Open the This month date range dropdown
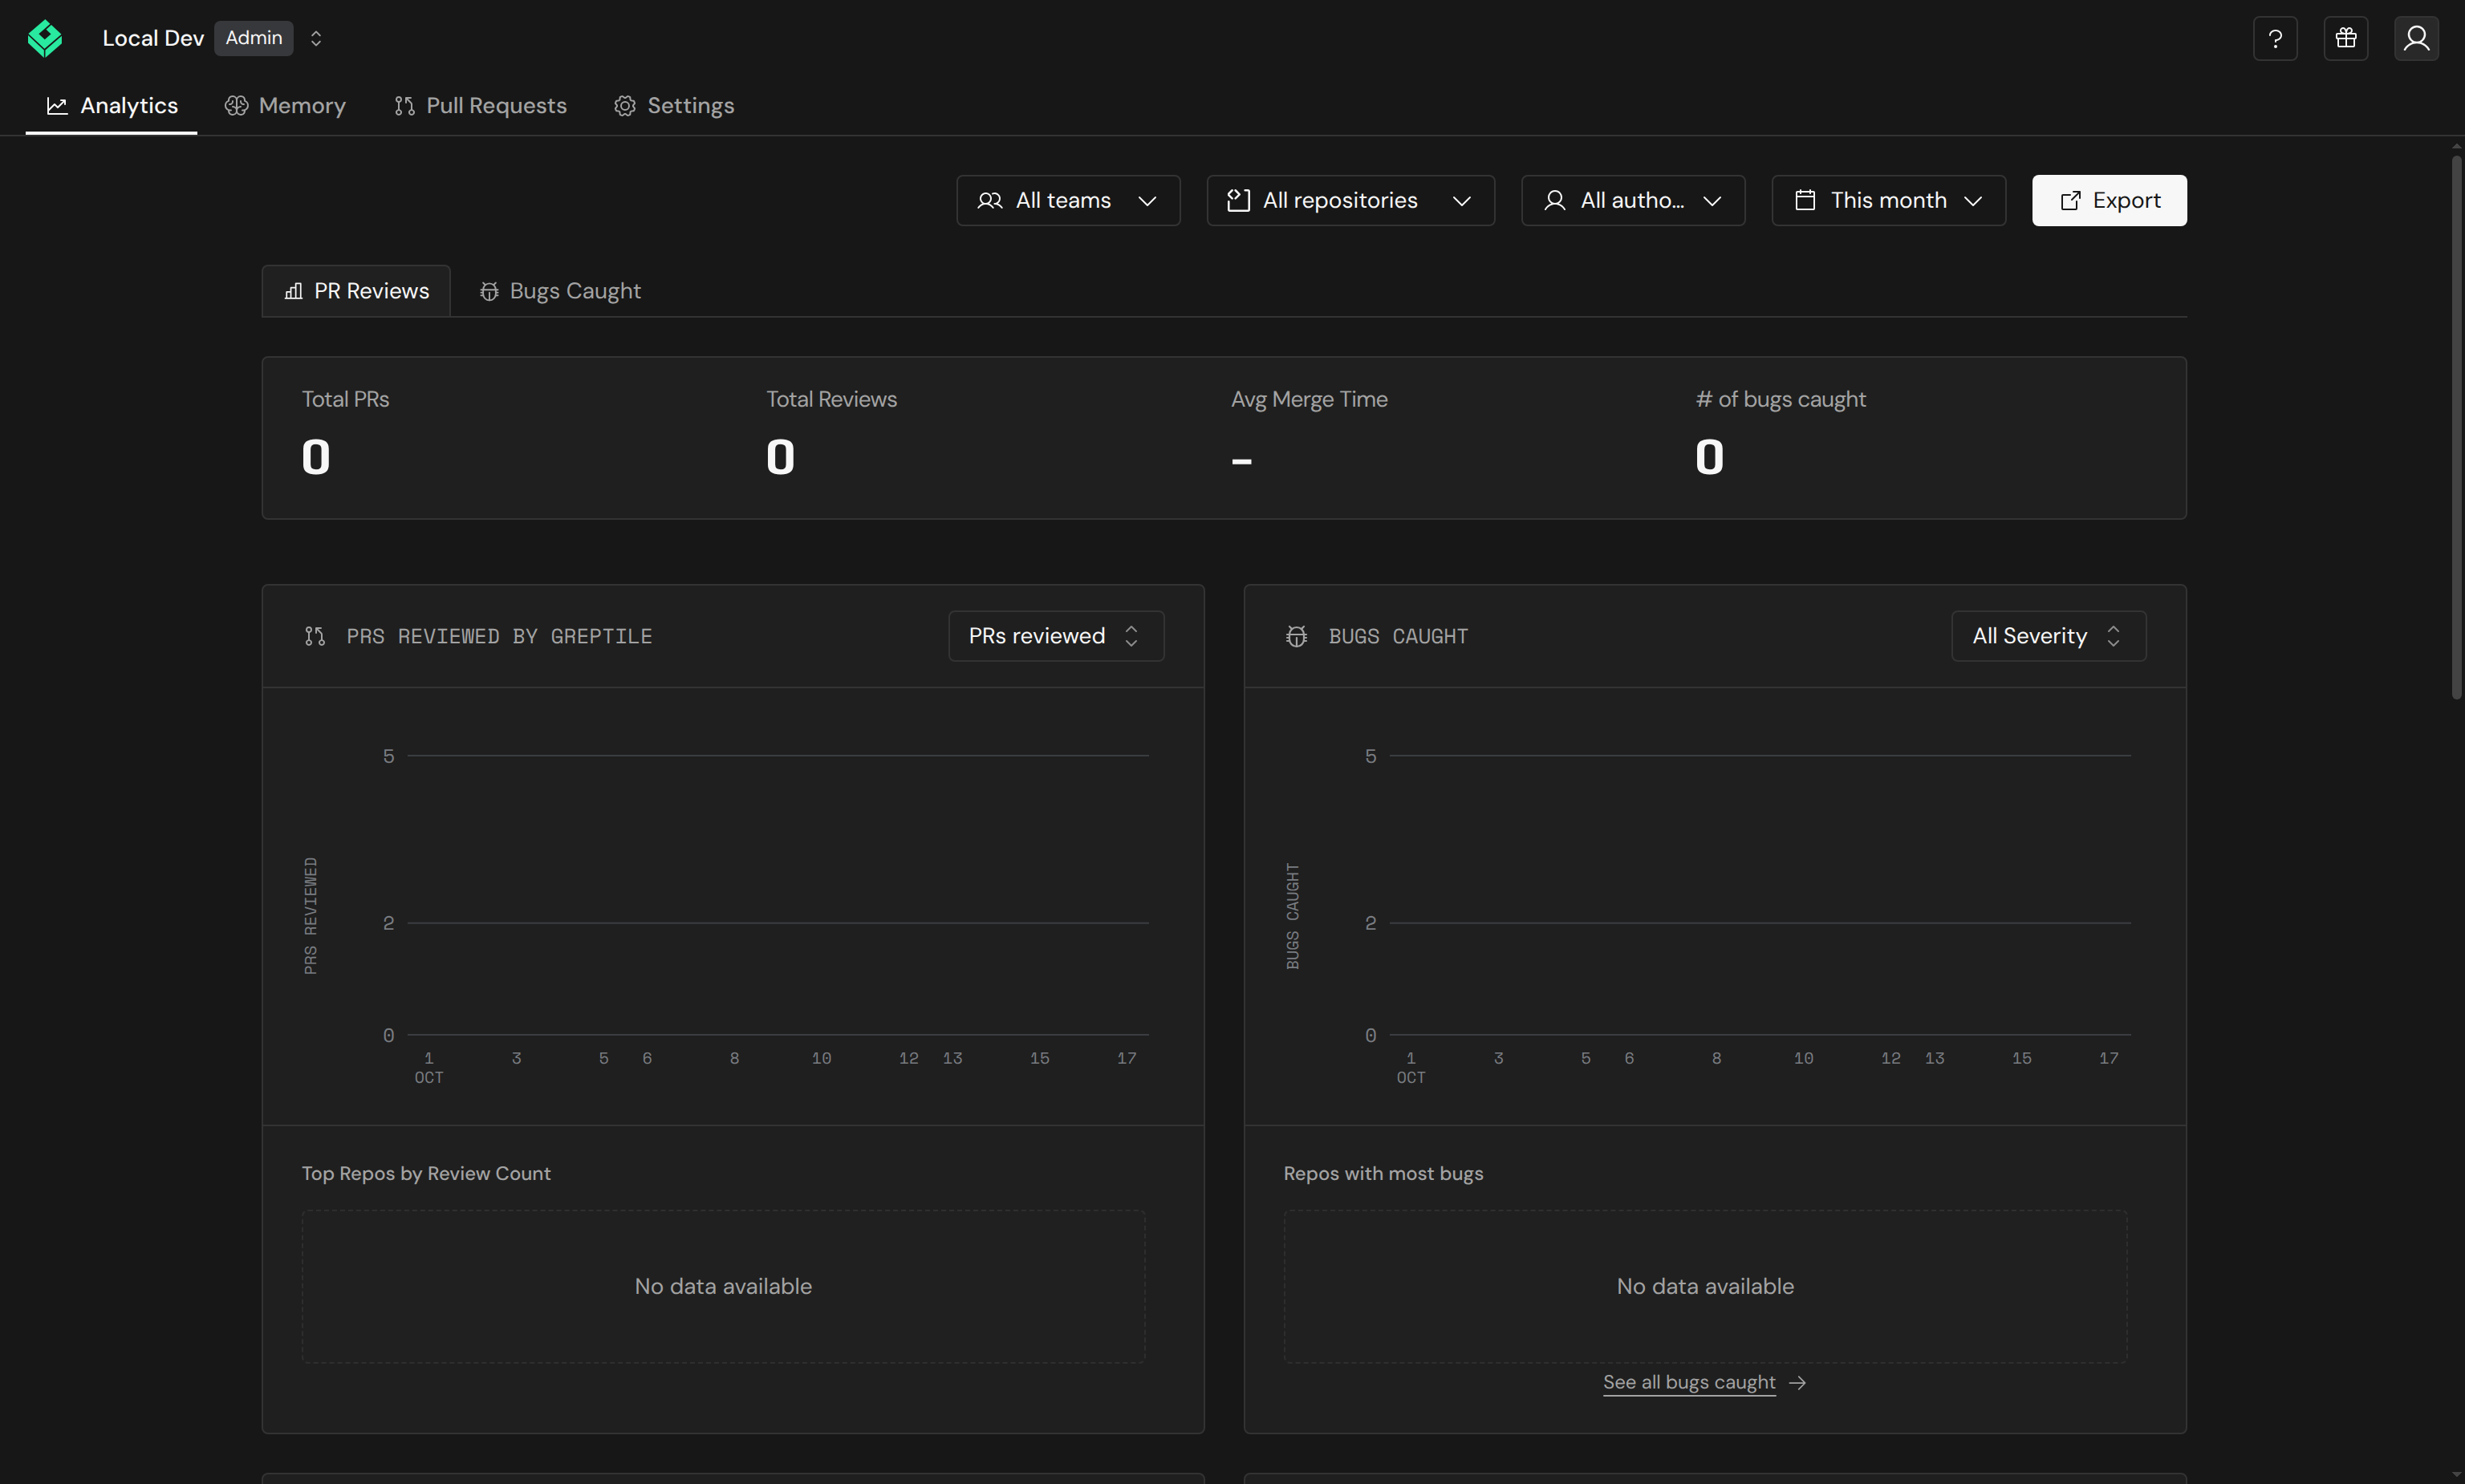Screen dimensions: 2465x1484 1888,201
